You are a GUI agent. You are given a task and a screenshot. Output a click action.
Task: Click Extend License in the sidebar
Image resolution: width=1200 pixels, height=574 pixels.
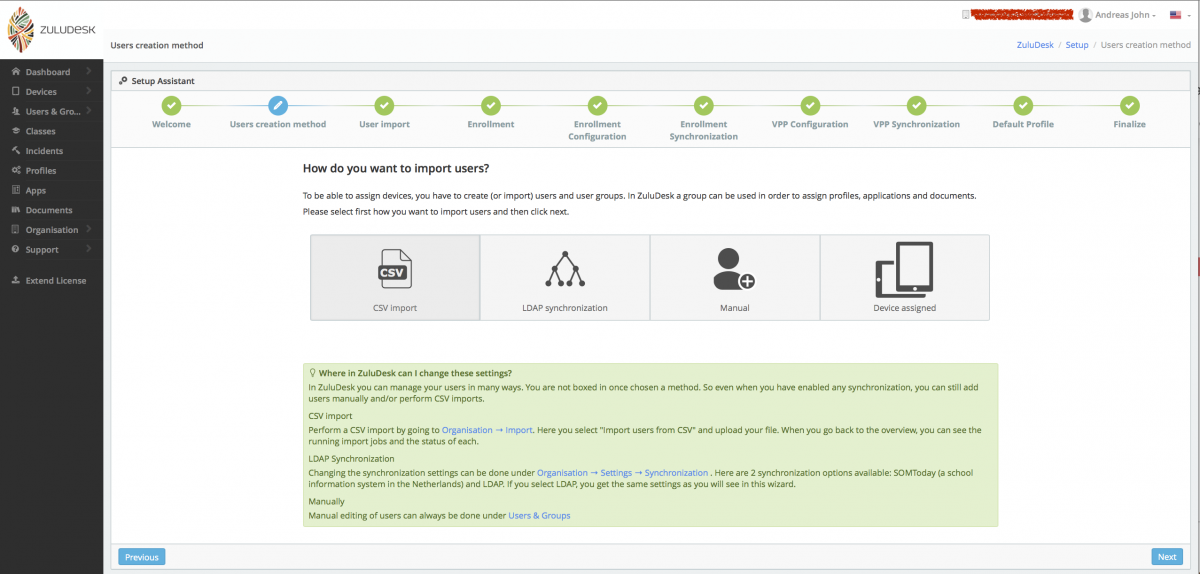[51, 281]
